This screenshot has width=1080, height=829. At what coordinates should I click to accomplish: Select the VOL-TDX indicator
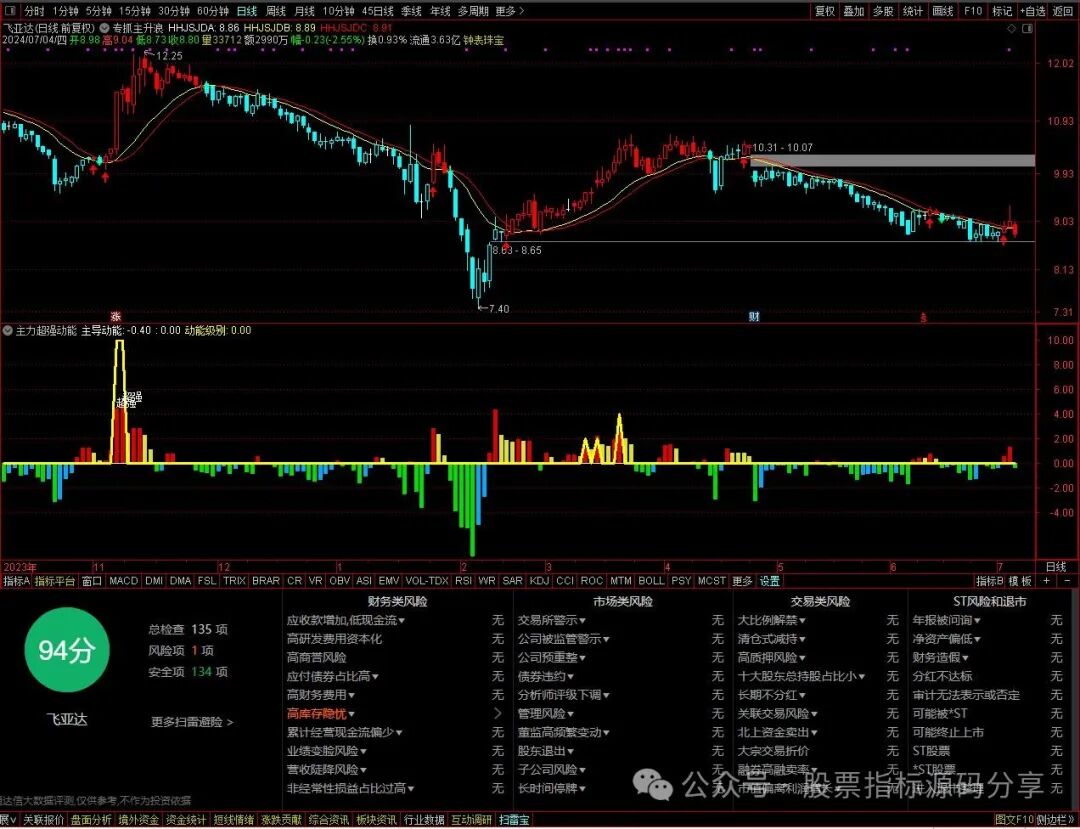coord(427,581)
